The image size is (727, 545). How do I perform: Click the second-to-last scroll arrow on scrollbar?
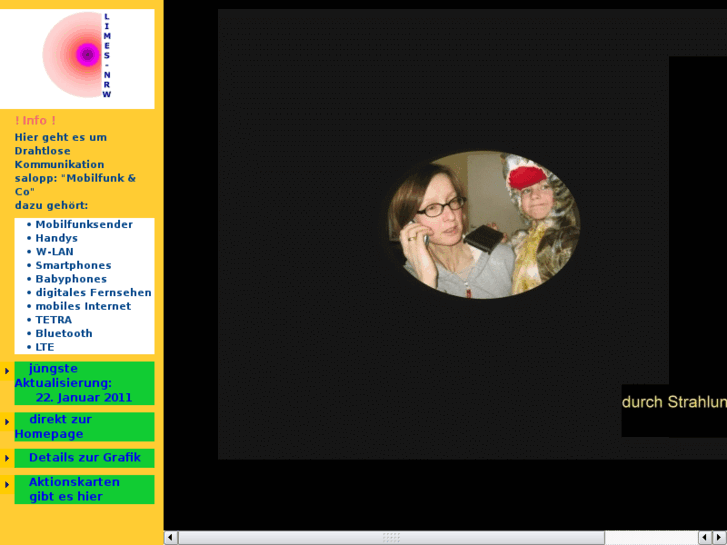[704, 537]
